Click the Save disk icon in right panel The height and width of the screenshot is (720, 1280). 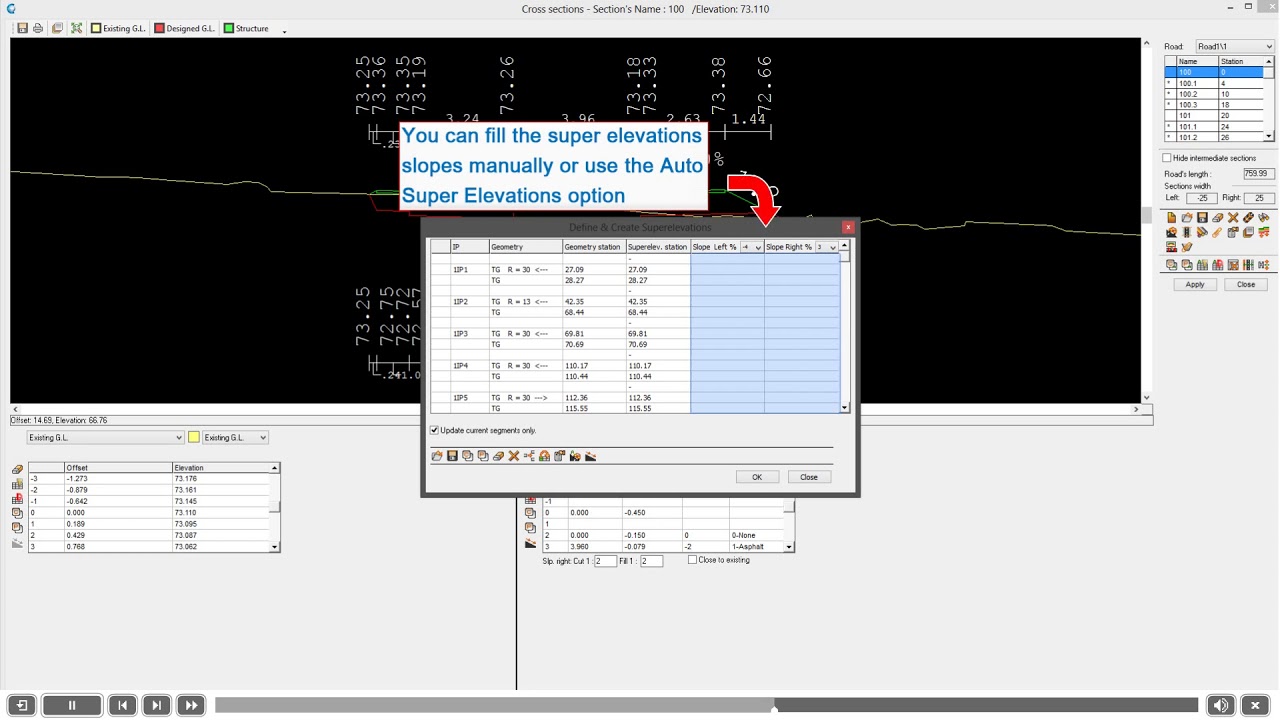[1202, 217]
